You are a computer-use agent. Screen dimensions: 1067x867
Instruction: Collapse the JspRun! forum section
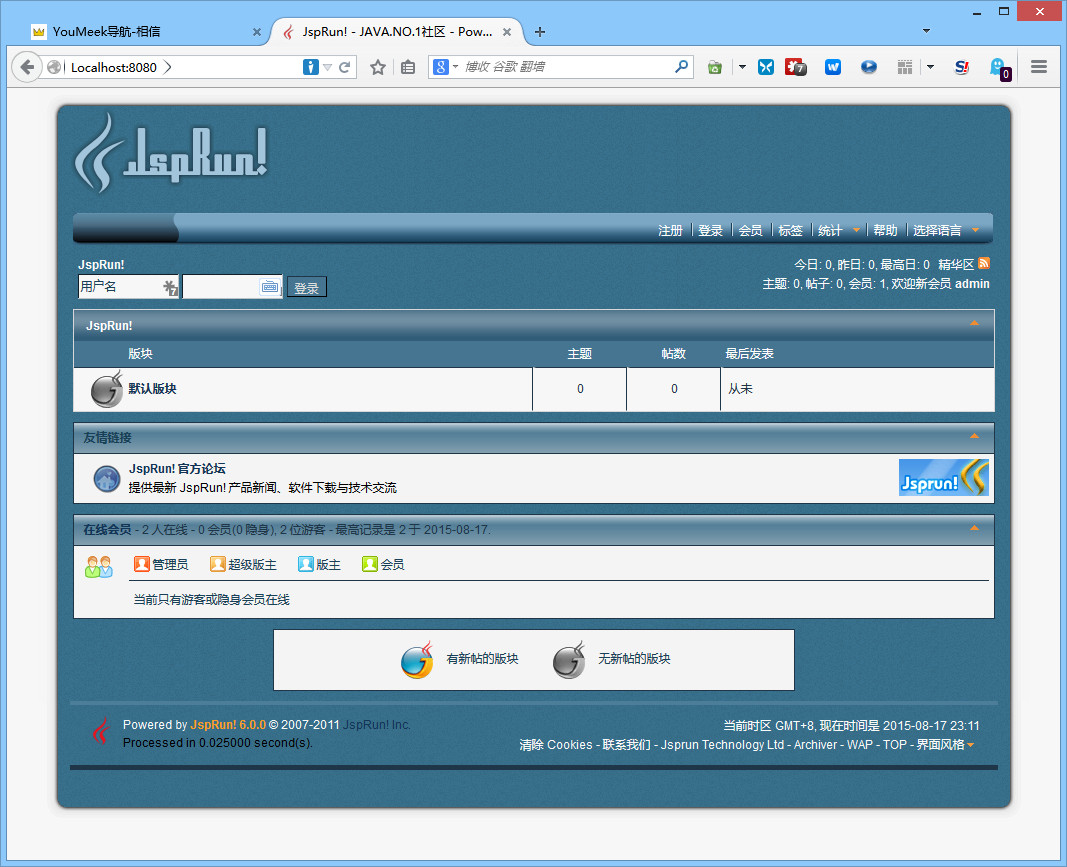click(x=974, y=323)
